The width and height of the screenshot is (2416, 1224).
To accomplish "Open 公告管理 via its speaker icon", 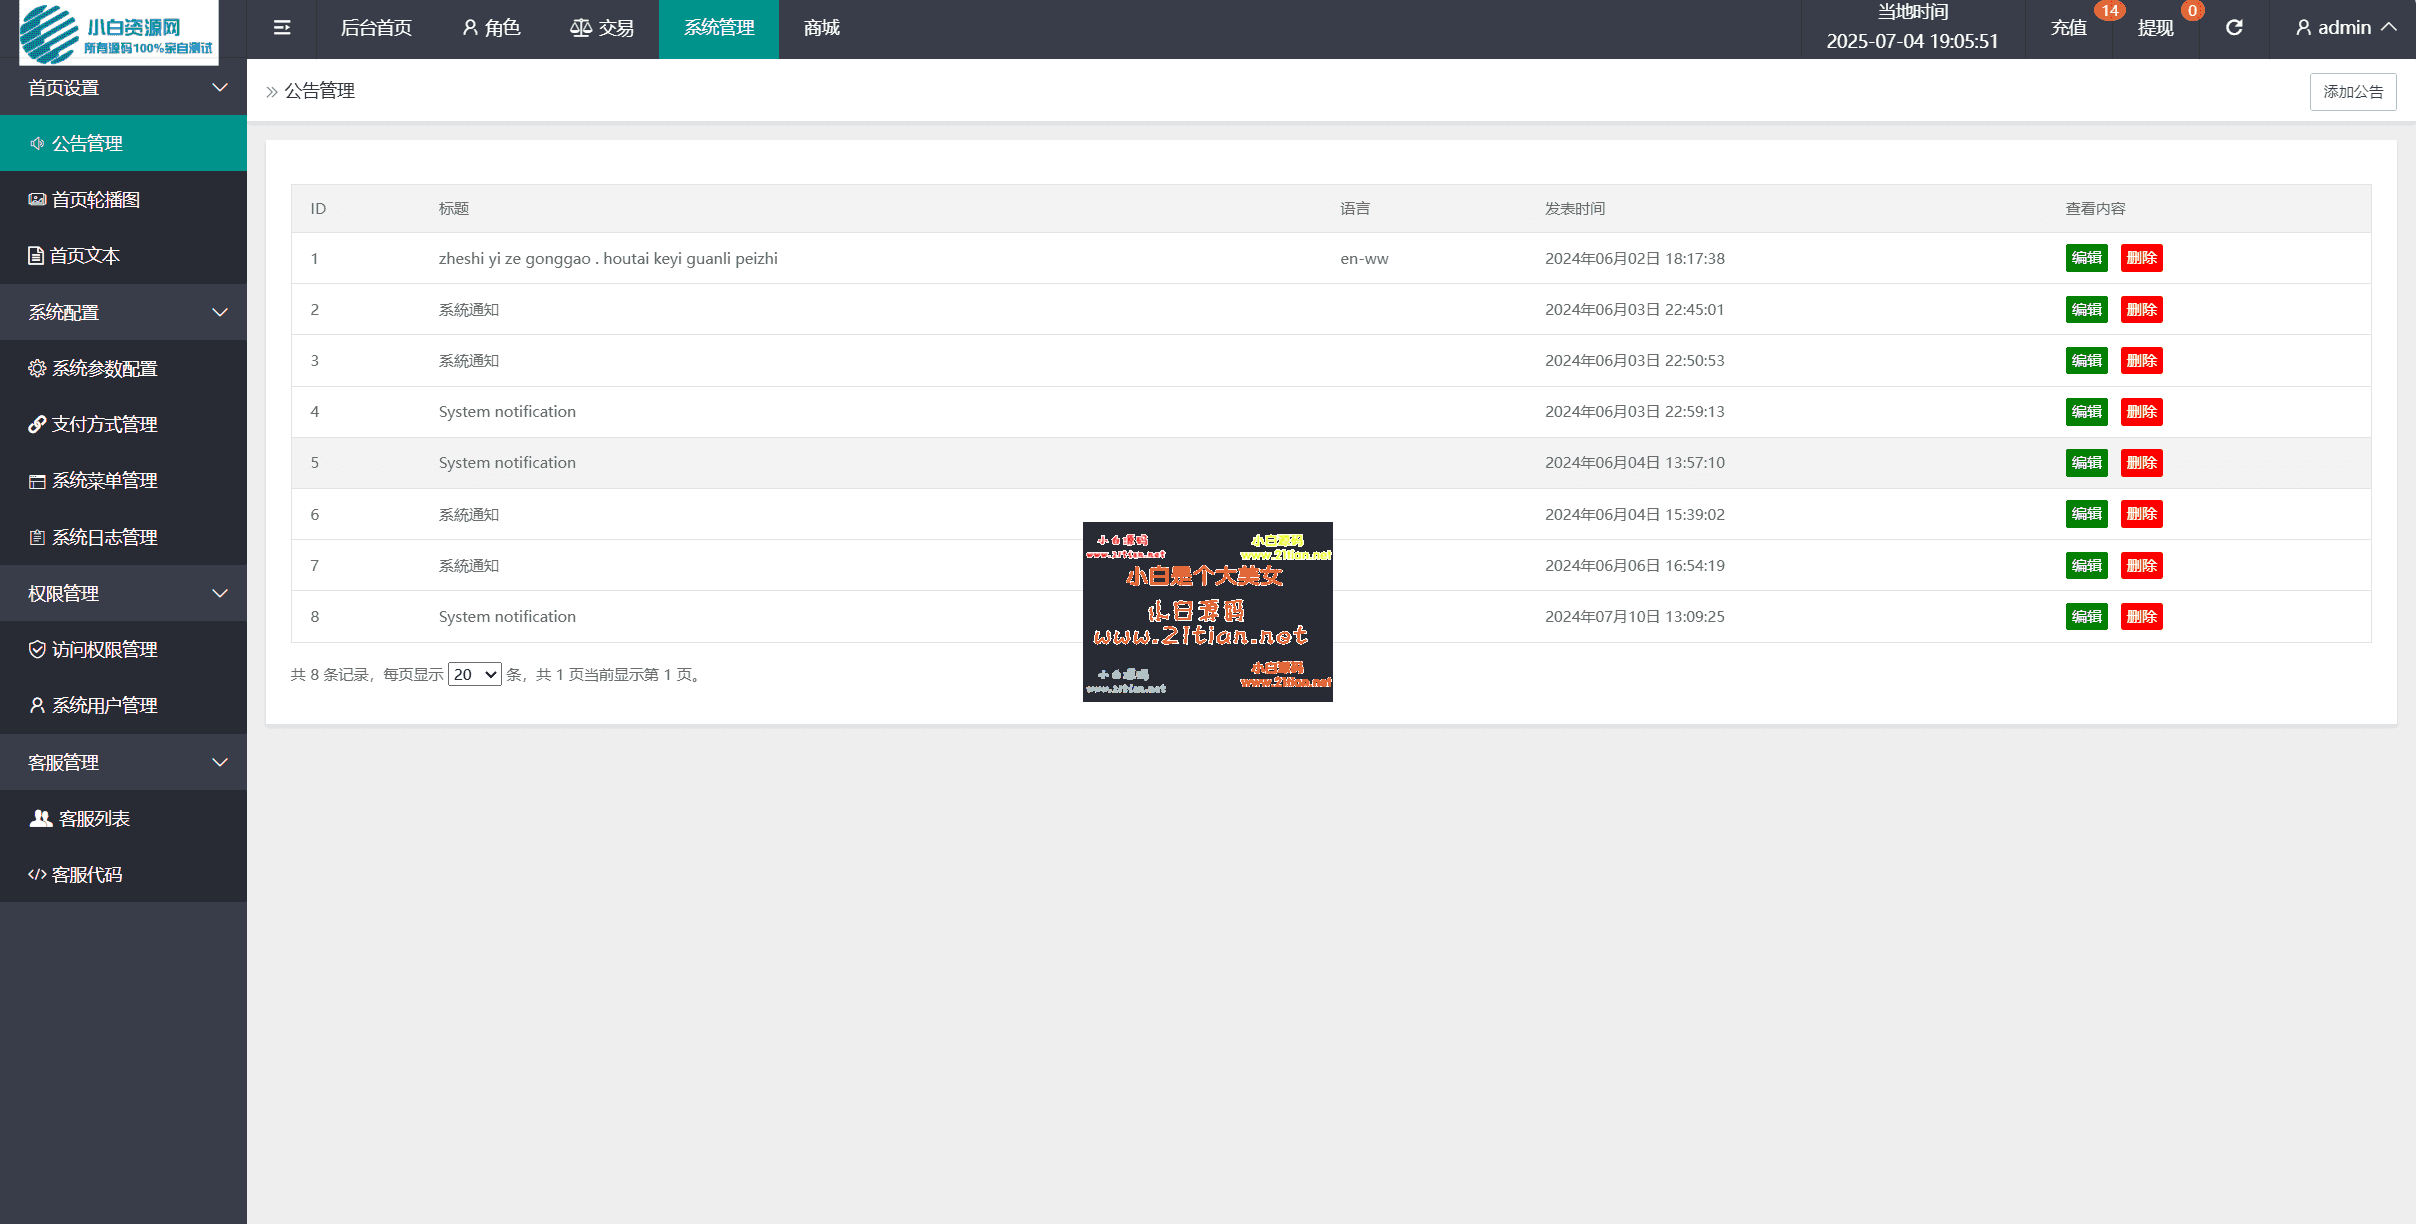I will [x=37, y=144].
